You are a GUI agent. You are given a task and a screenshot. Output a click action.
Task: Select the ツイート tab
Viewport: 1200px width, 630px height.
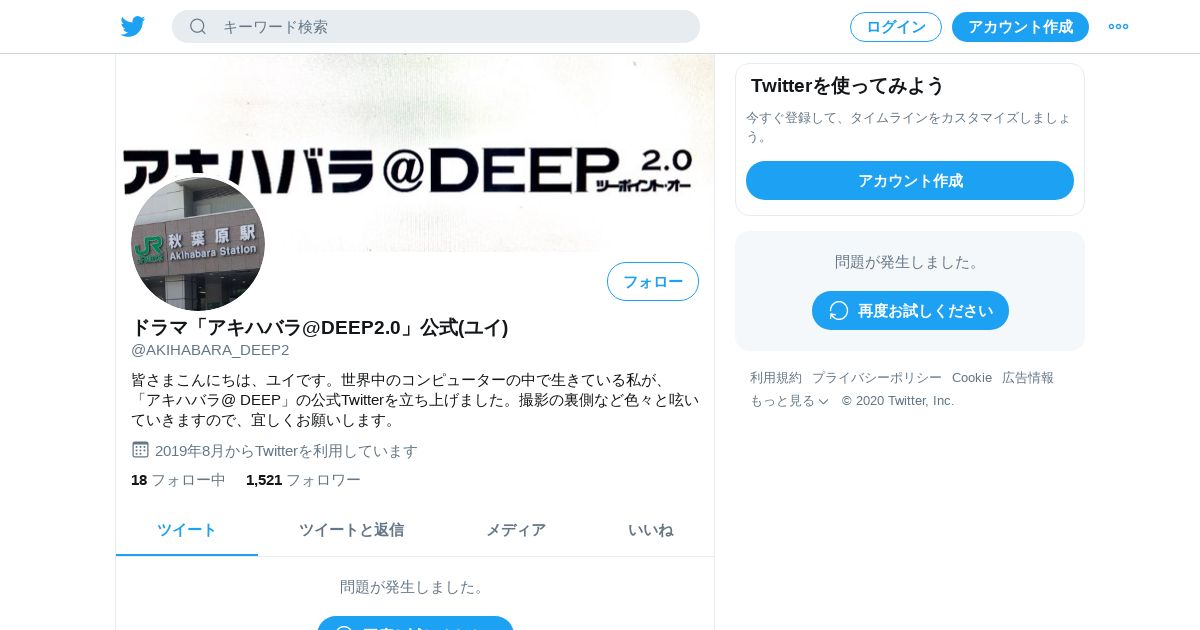[x=187, y=530]
